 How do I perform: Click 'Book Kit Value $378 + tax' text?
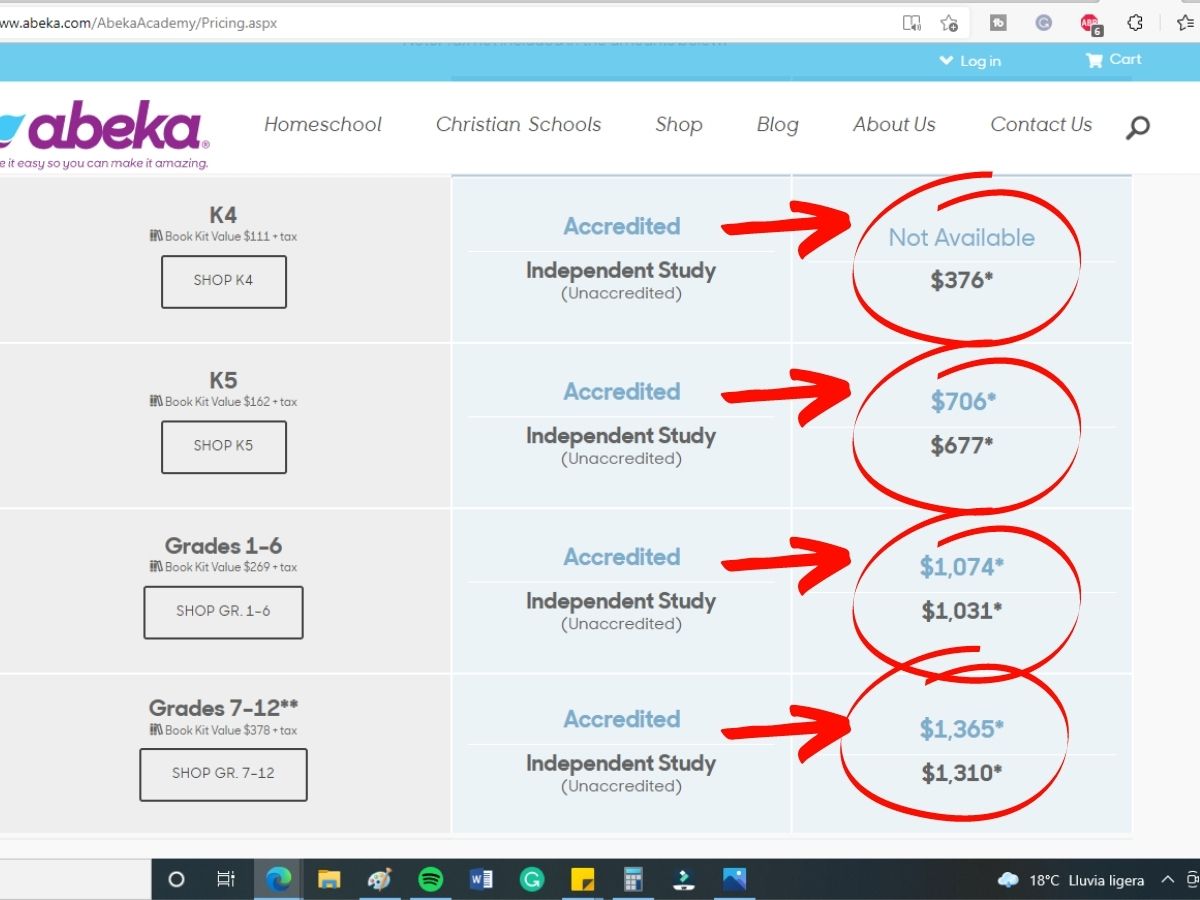[x=223, y=730]
